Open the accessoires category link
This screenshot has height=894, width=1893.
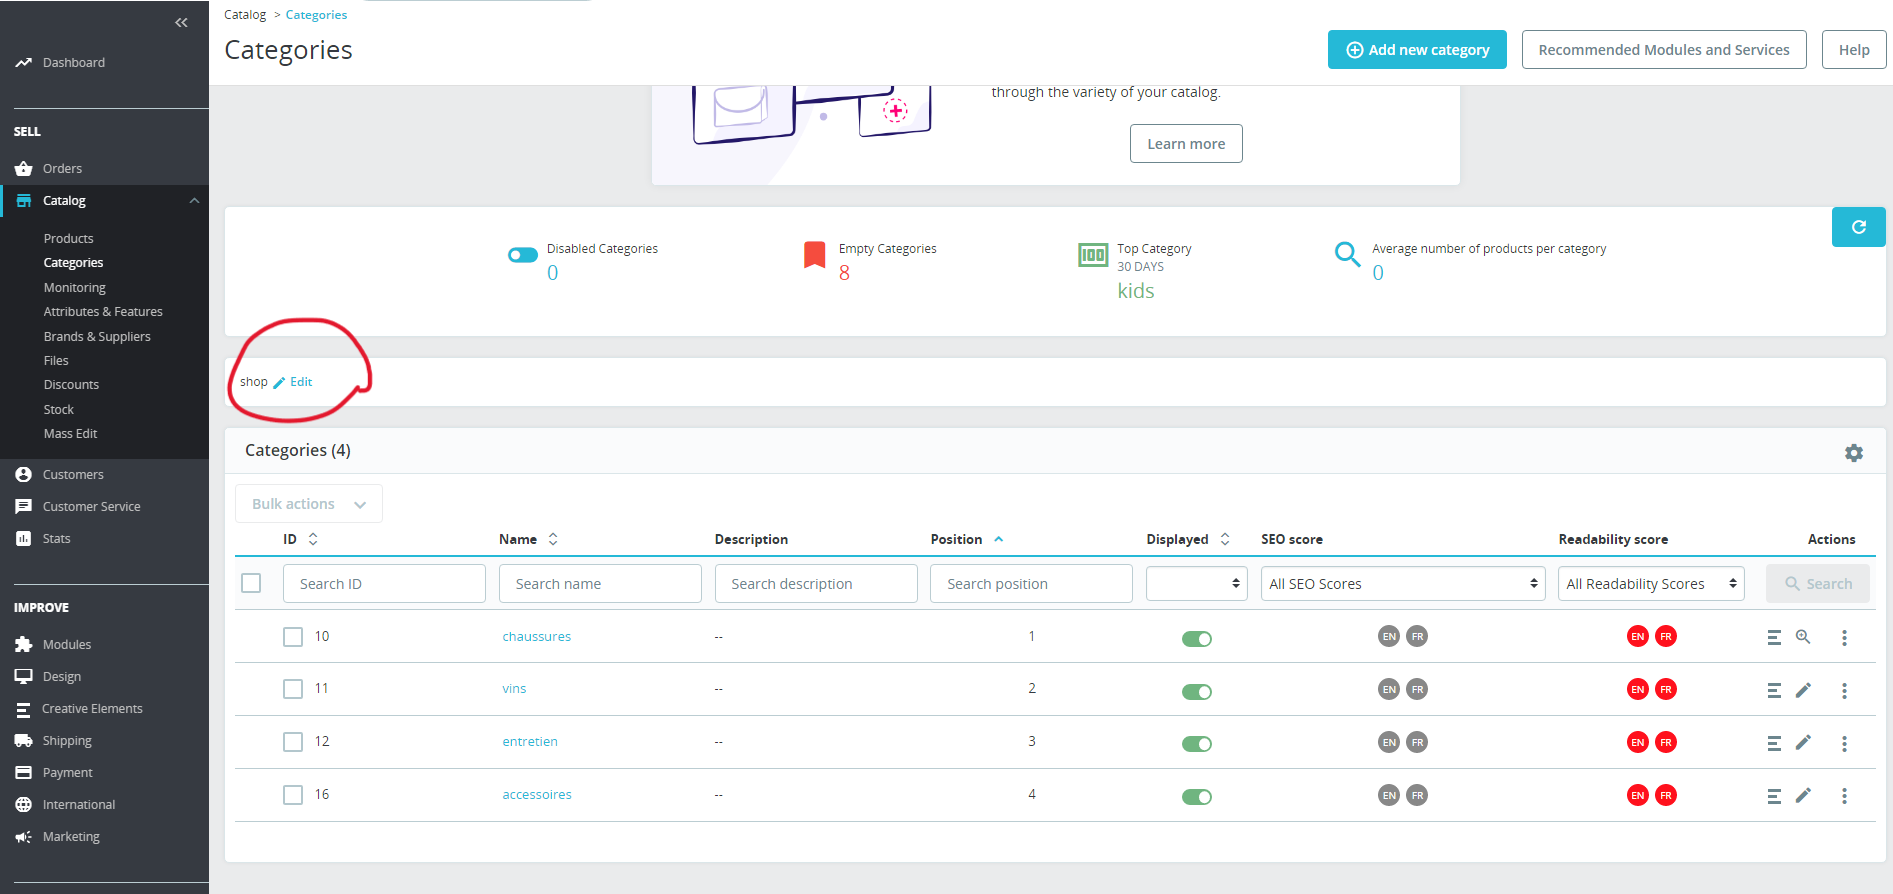coord(537,795)
